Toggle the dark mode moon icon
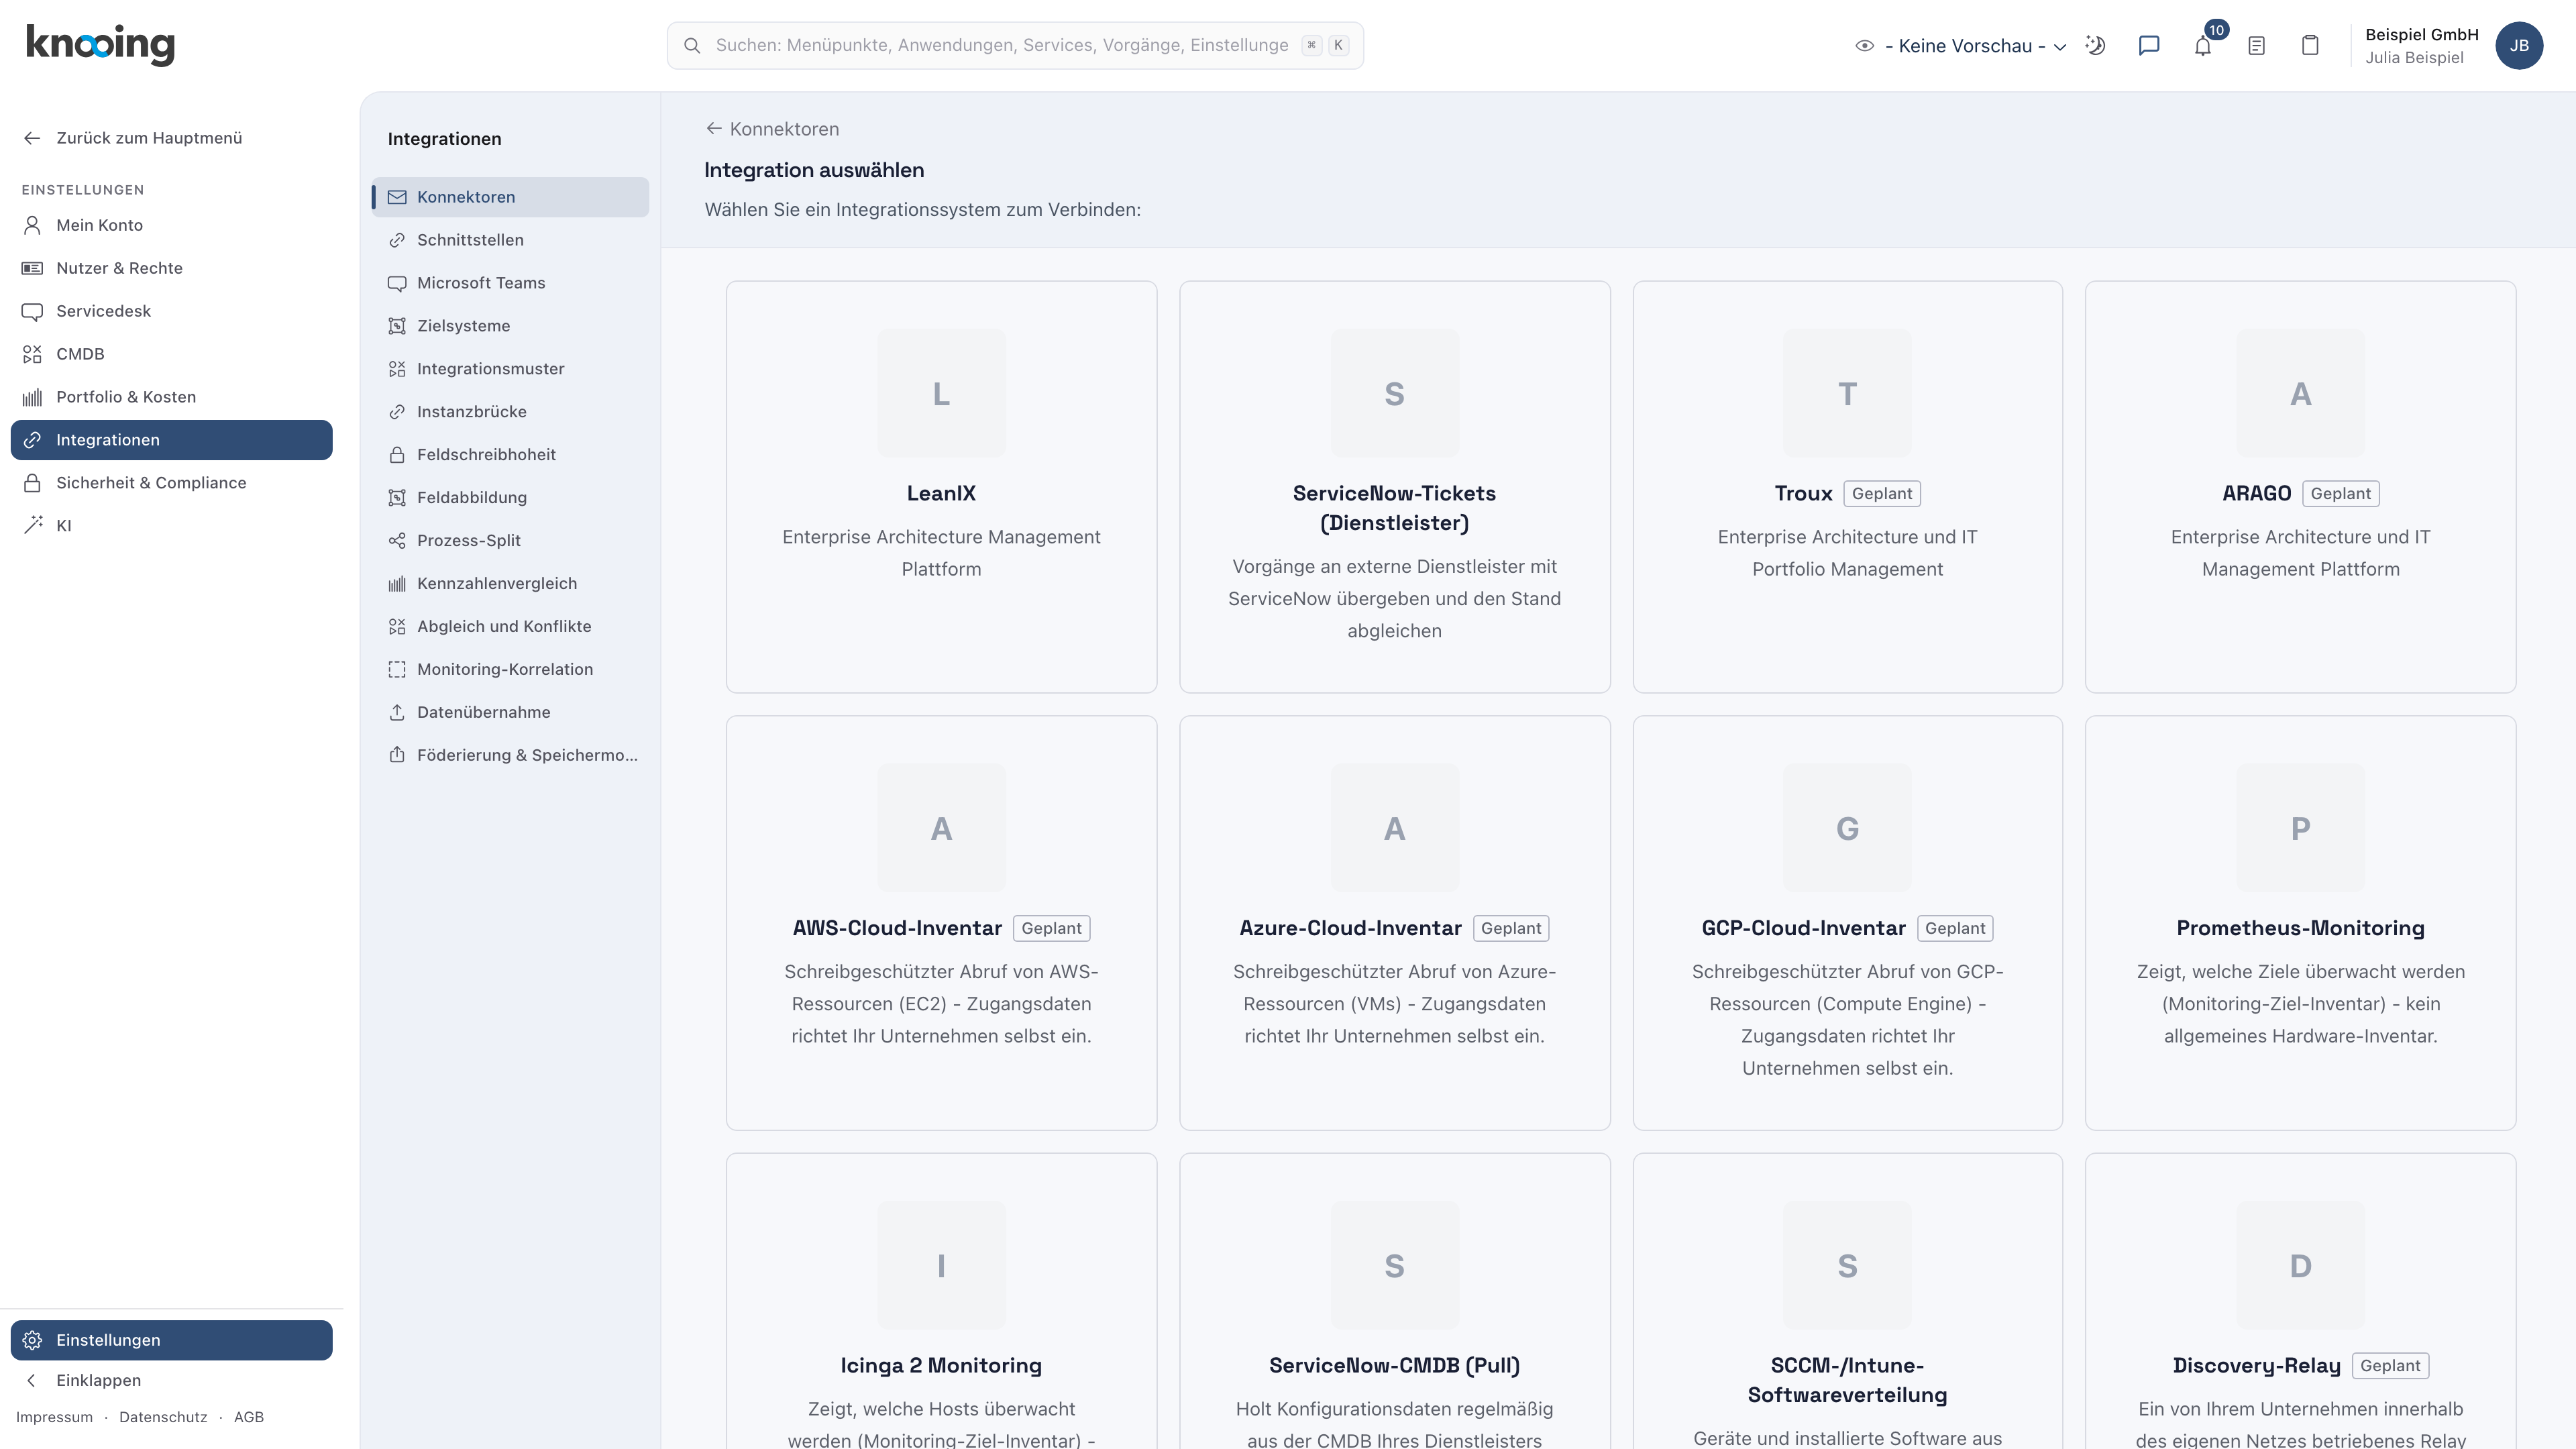 (2095, 46)
